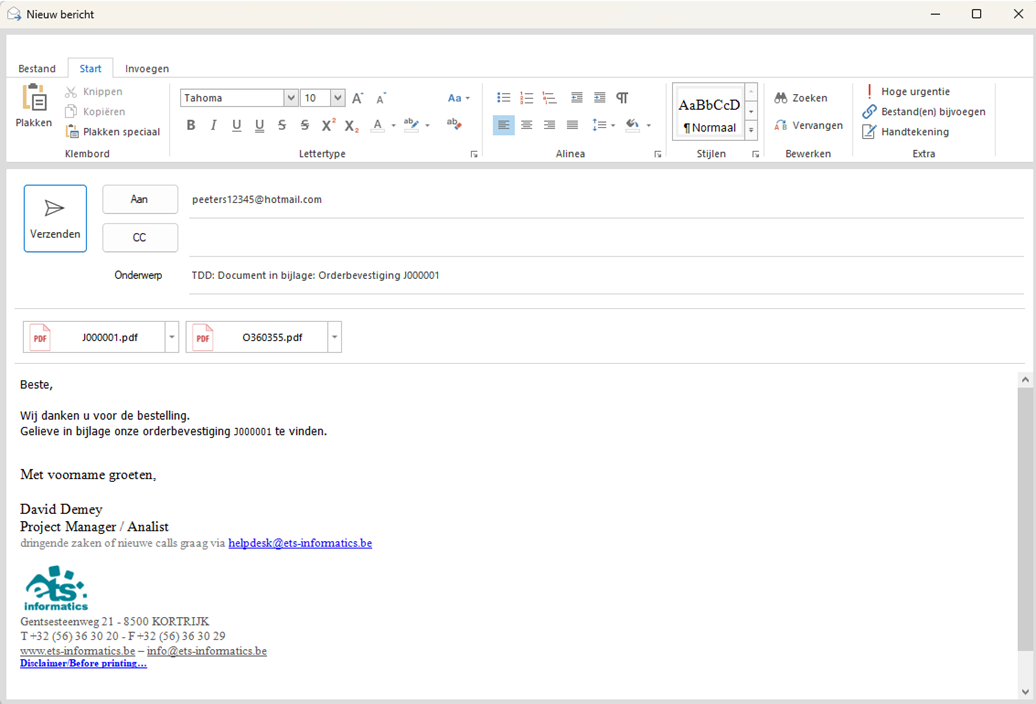
Task: Apply subscript formatting
Action: tap(352, 125)
